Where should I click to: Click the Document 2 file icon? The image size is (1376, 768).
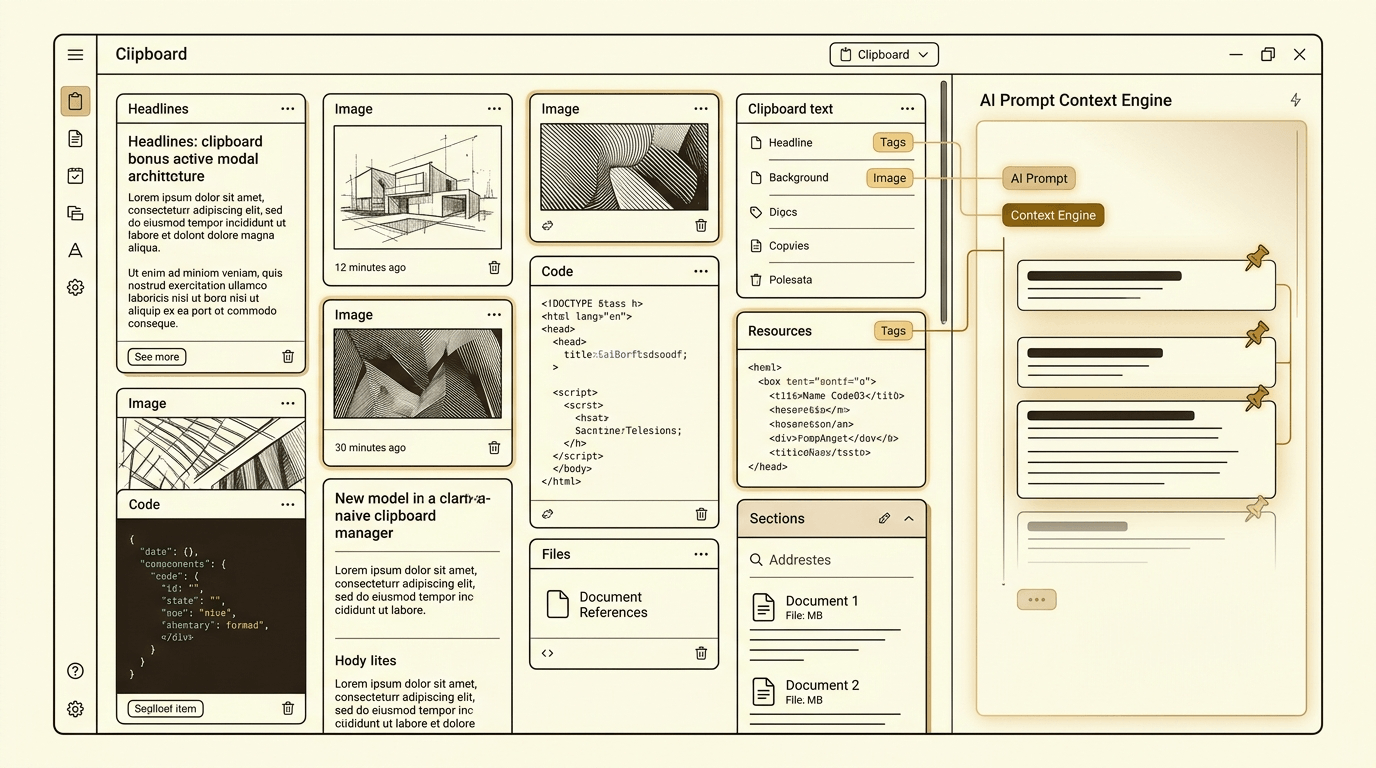pyautogui.click(x=764, y=692)
